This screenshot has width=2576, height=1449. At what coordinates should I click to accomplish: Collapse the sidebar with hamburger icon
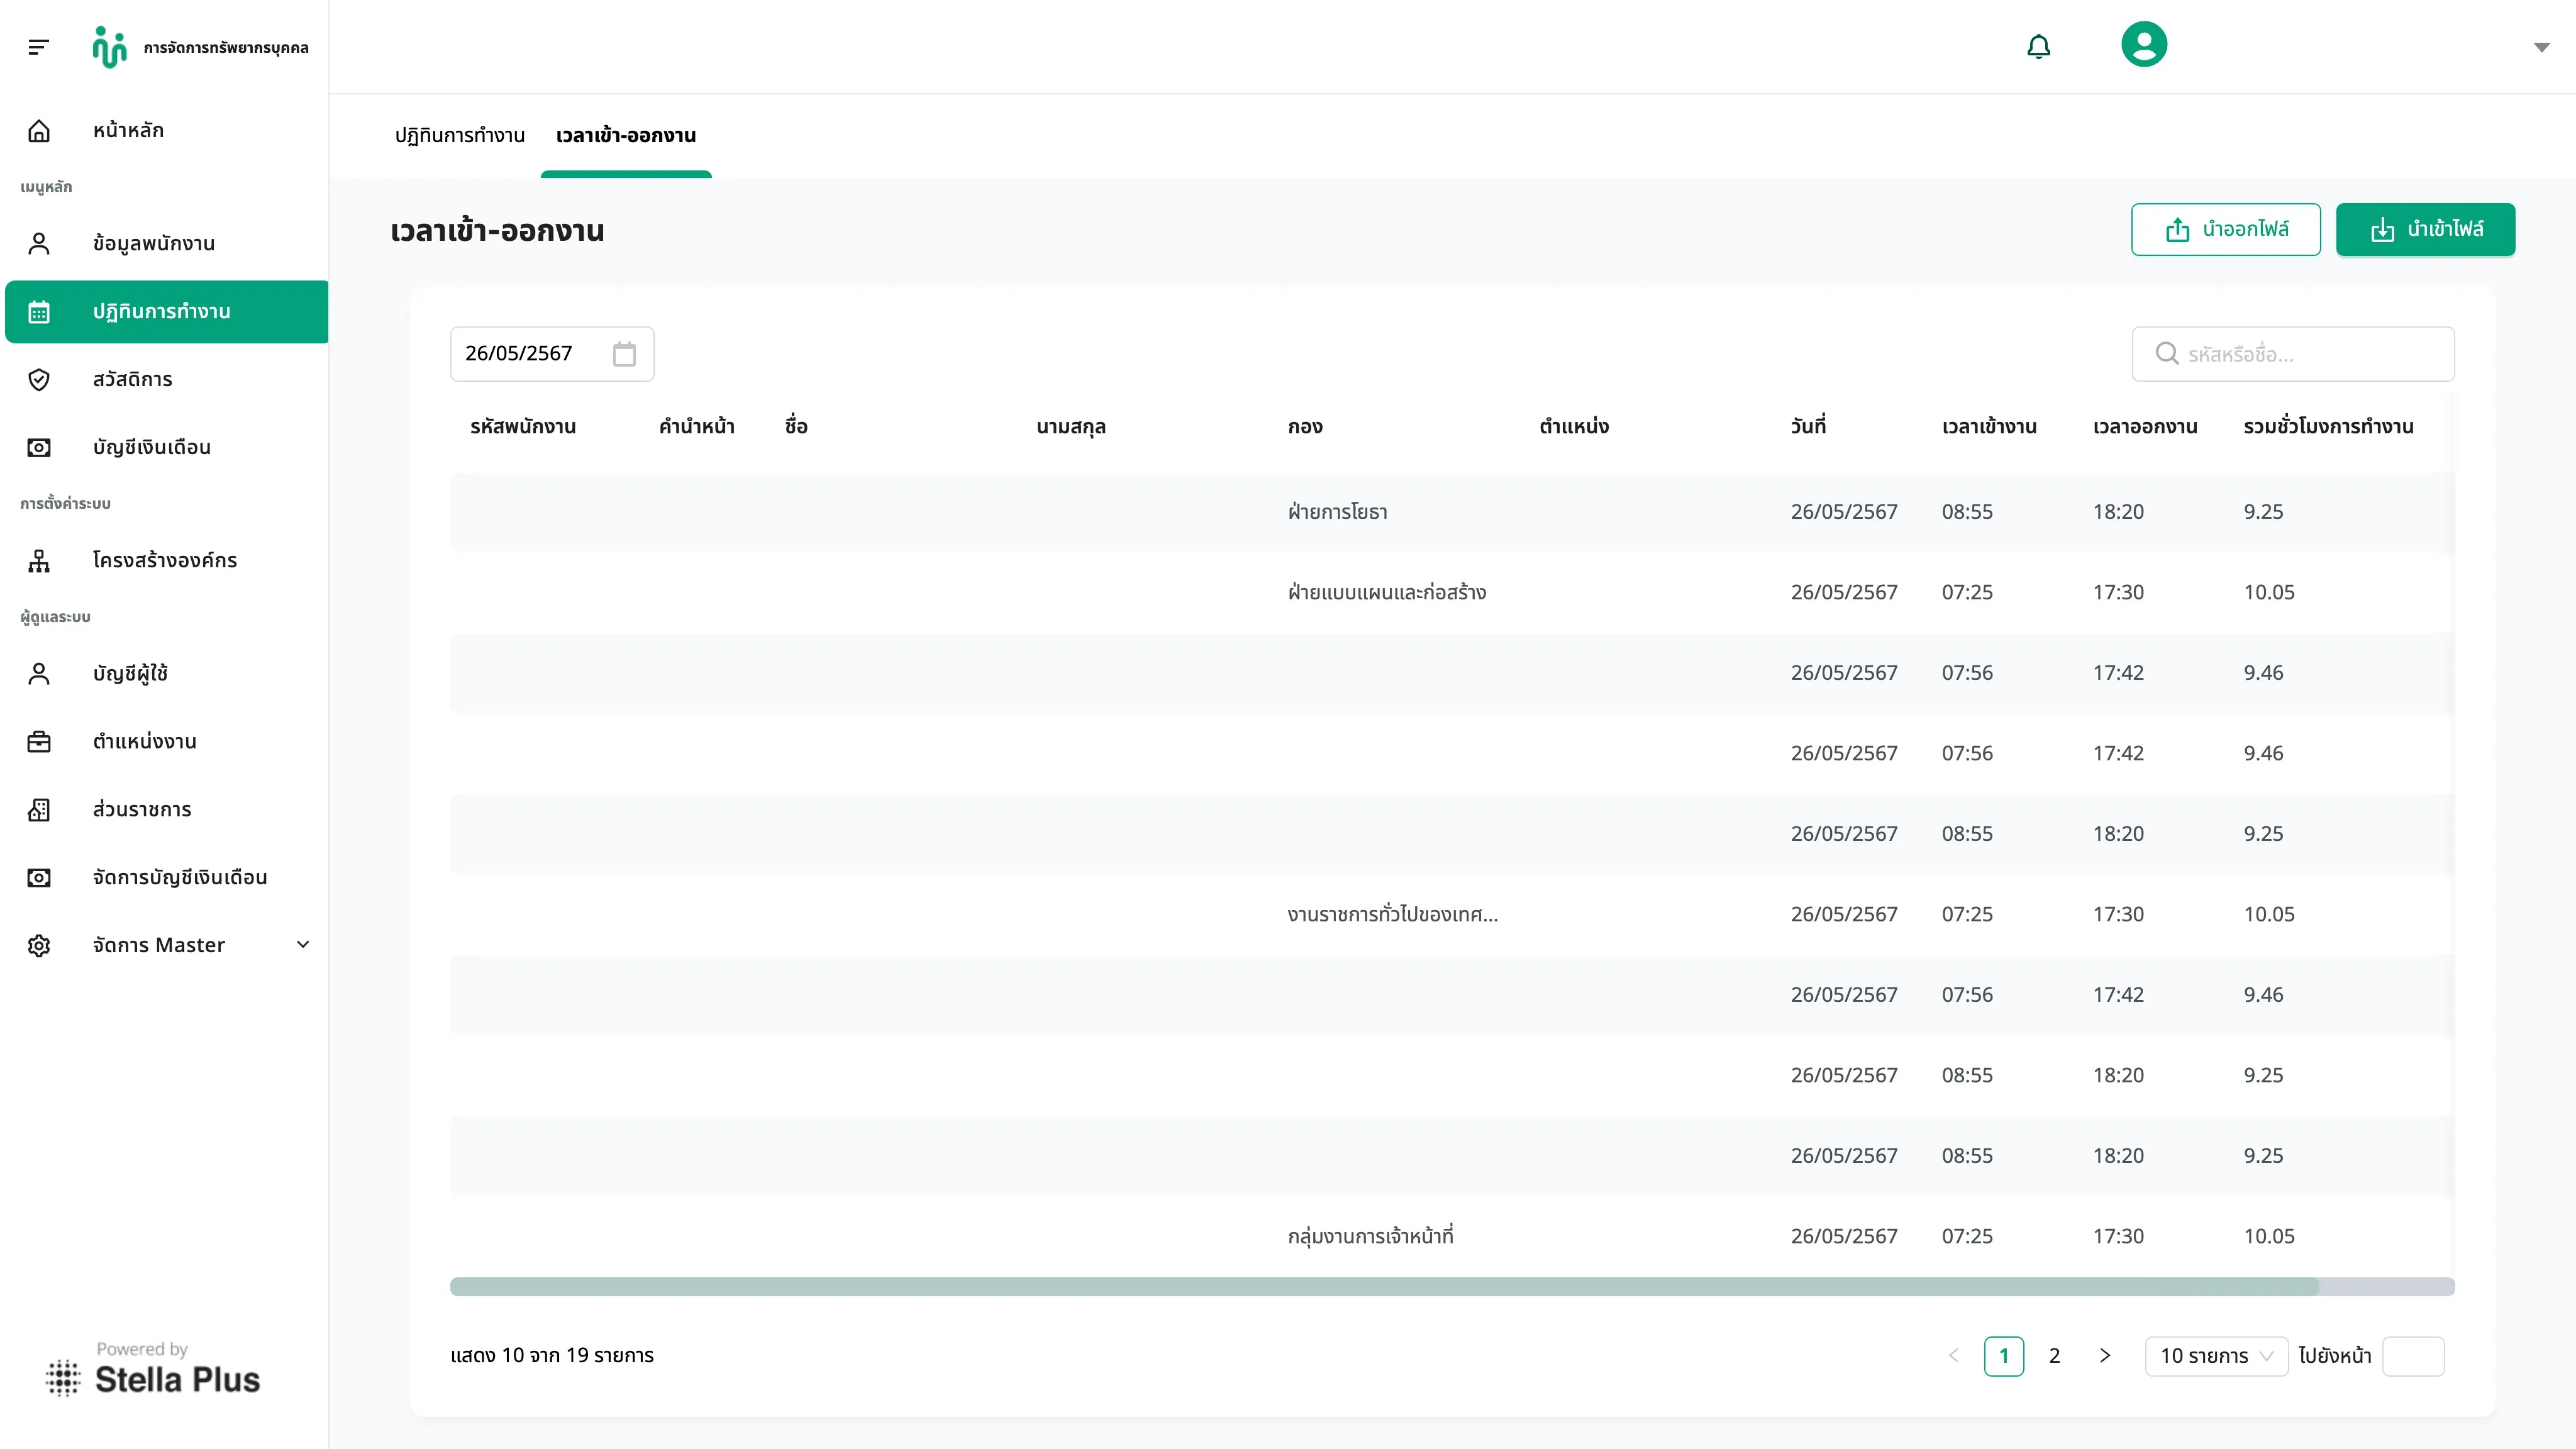pyautogui.click(x=38, y=47)
